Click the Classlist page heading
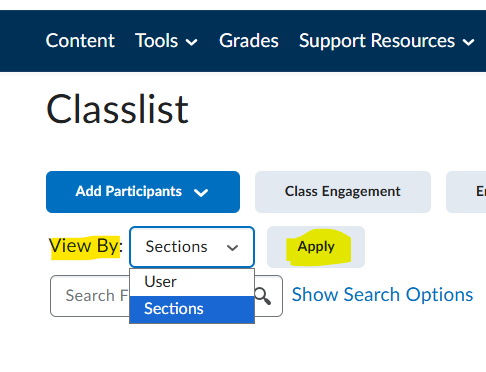The height and width of the screenshot is (372, 486). (118, 109)
